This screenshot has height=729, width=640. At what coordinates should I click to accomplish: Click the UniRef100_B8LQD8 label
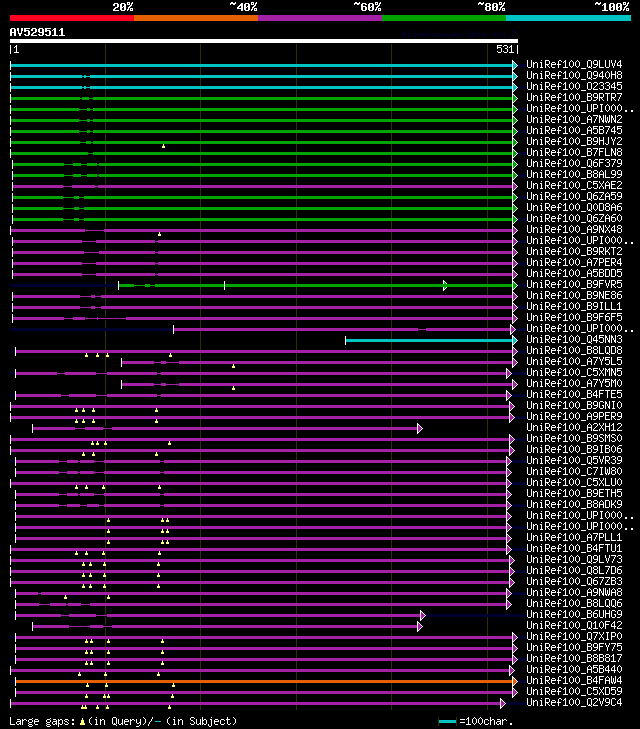click(574, 351)
